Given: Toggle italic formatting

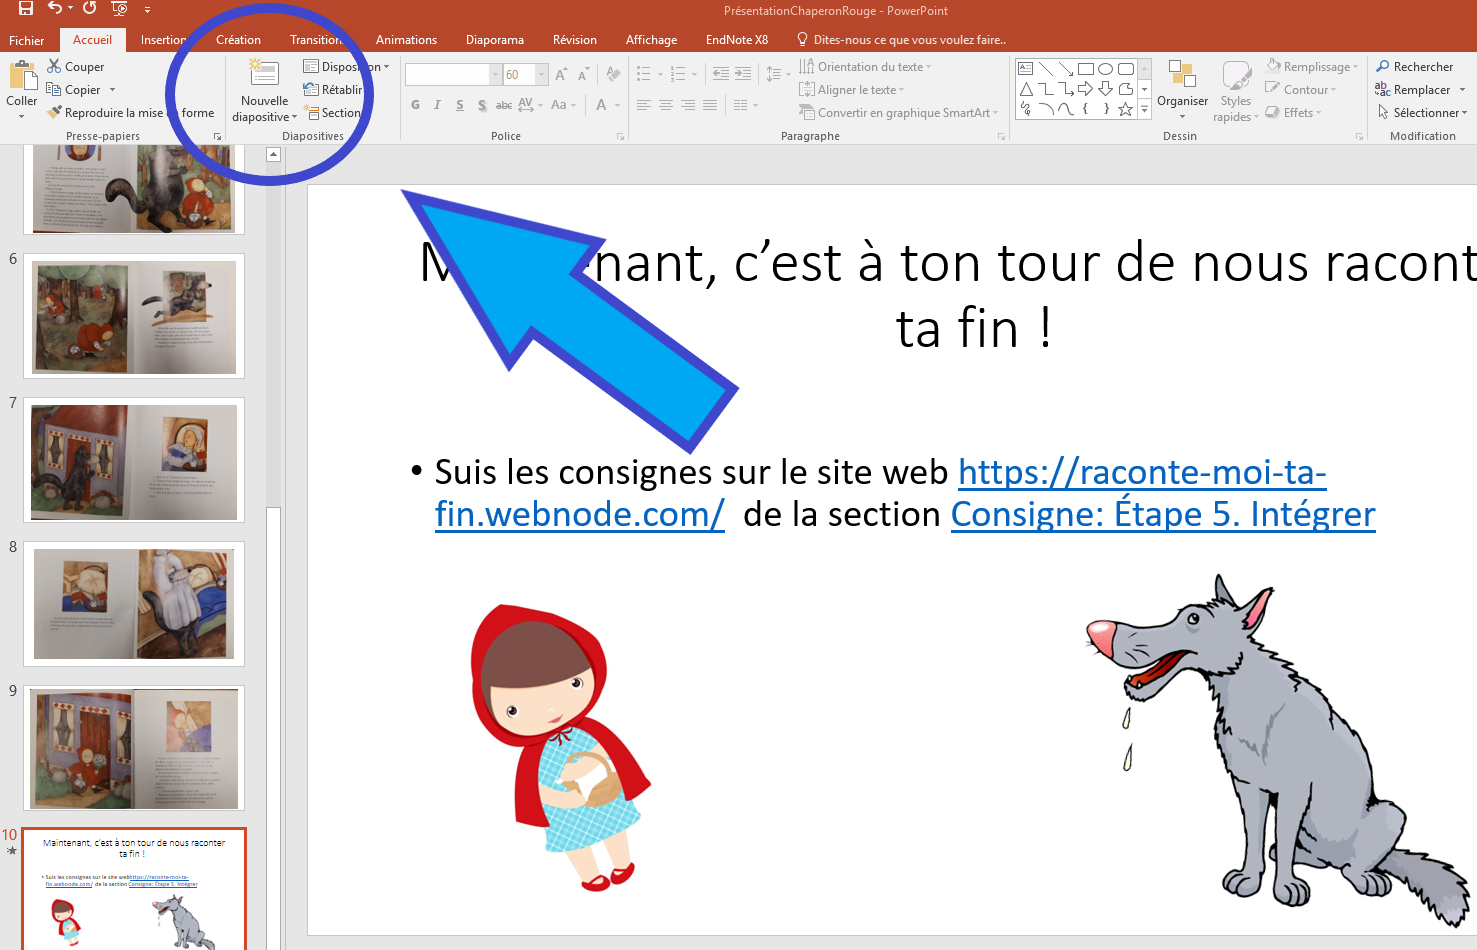Looking at the screenshot, I should pos(437,105).
